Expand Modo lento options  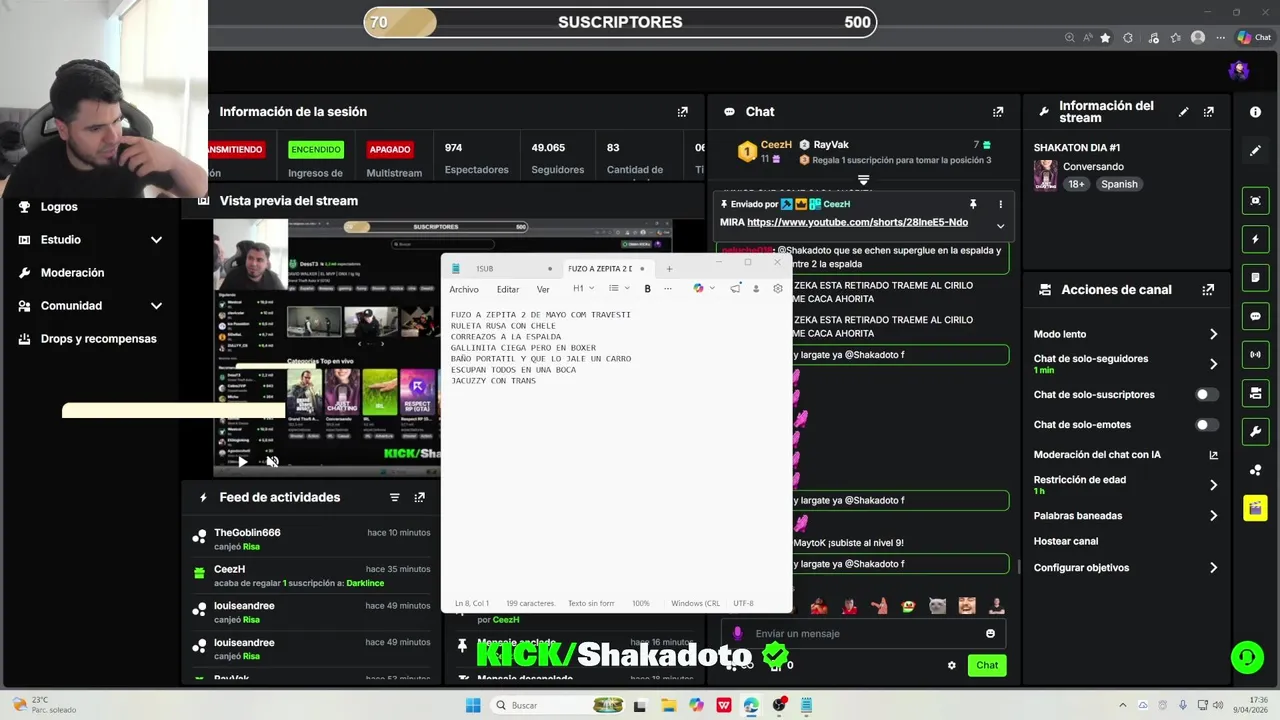click(x=1213, y=334)
